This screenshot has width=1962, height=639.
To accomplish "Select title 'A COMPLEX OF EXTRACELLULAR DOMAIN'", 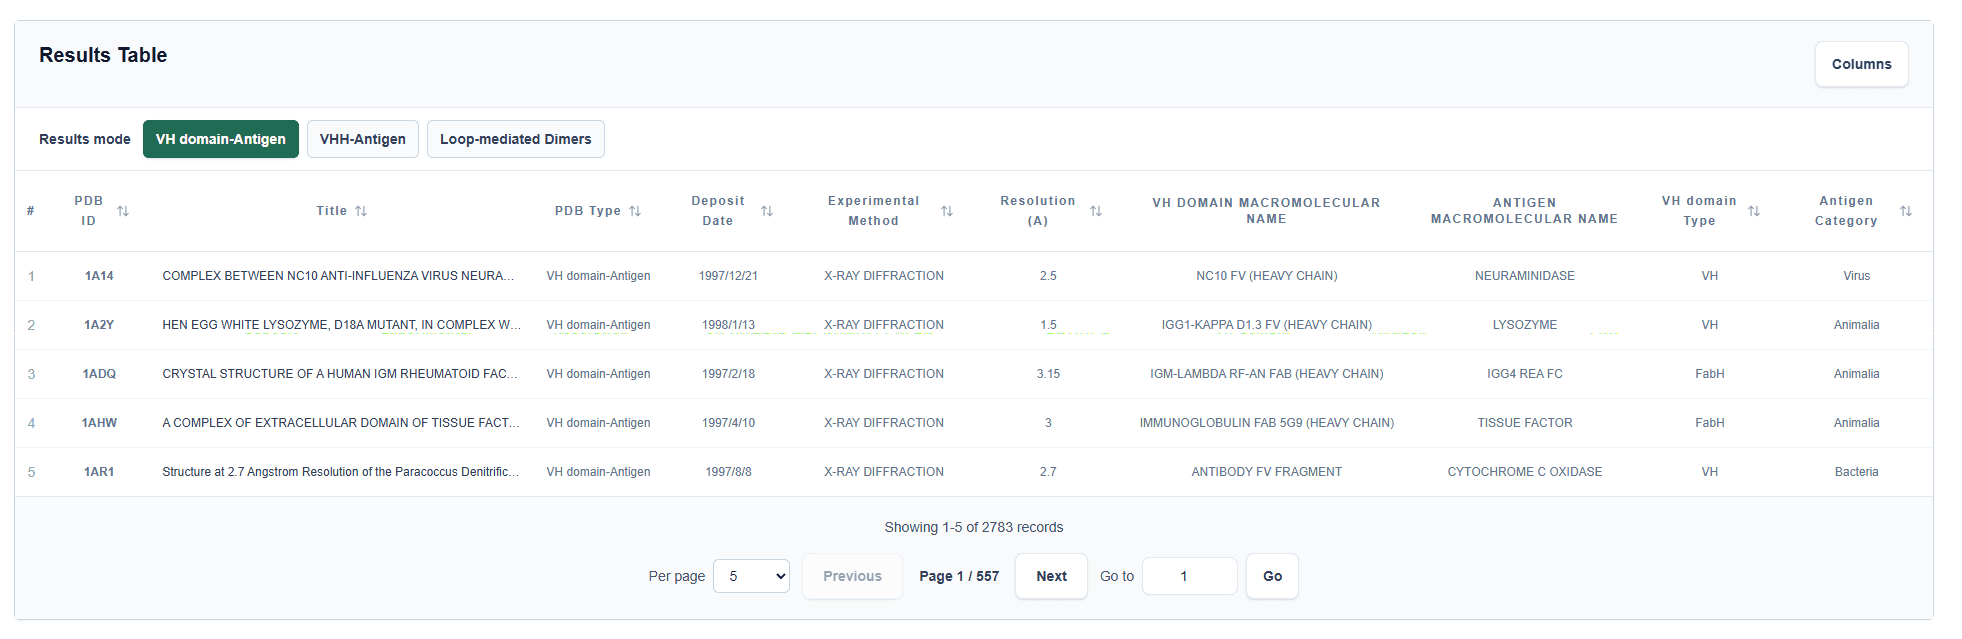I will pyautogui.click(x=341, y=423).
